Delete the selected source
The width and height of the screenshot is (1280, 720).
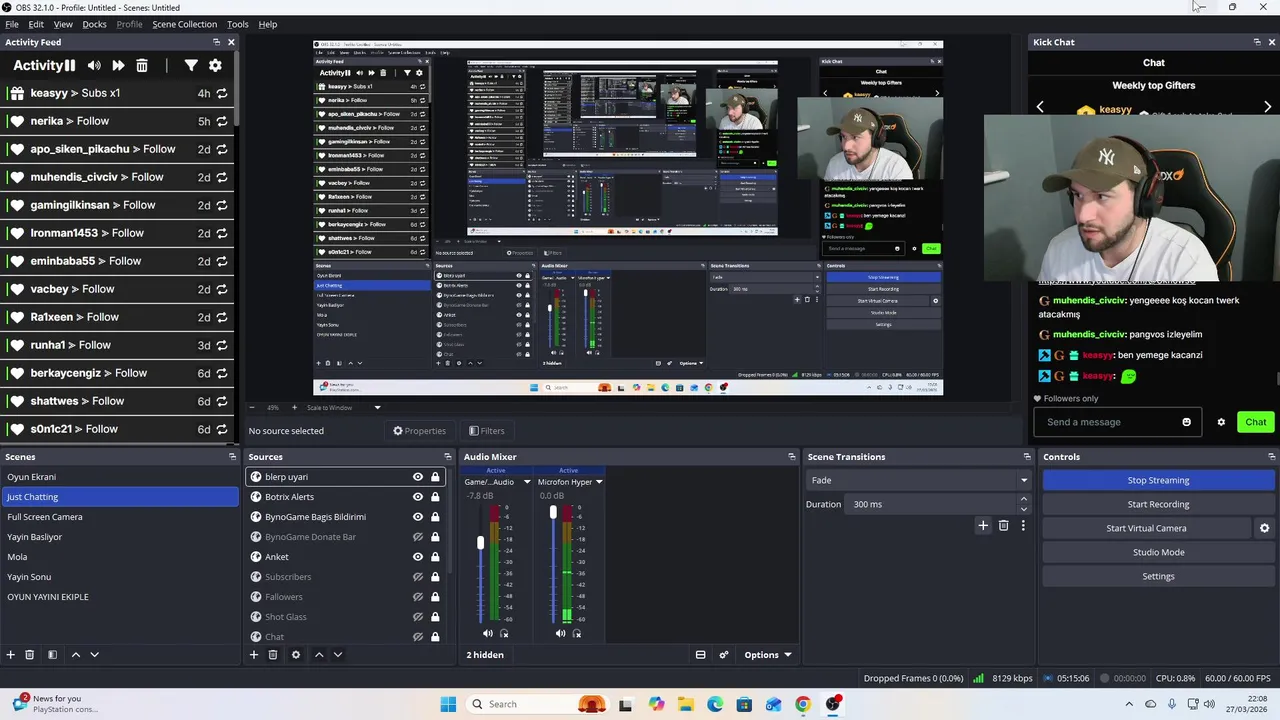[x=272, y=655]
